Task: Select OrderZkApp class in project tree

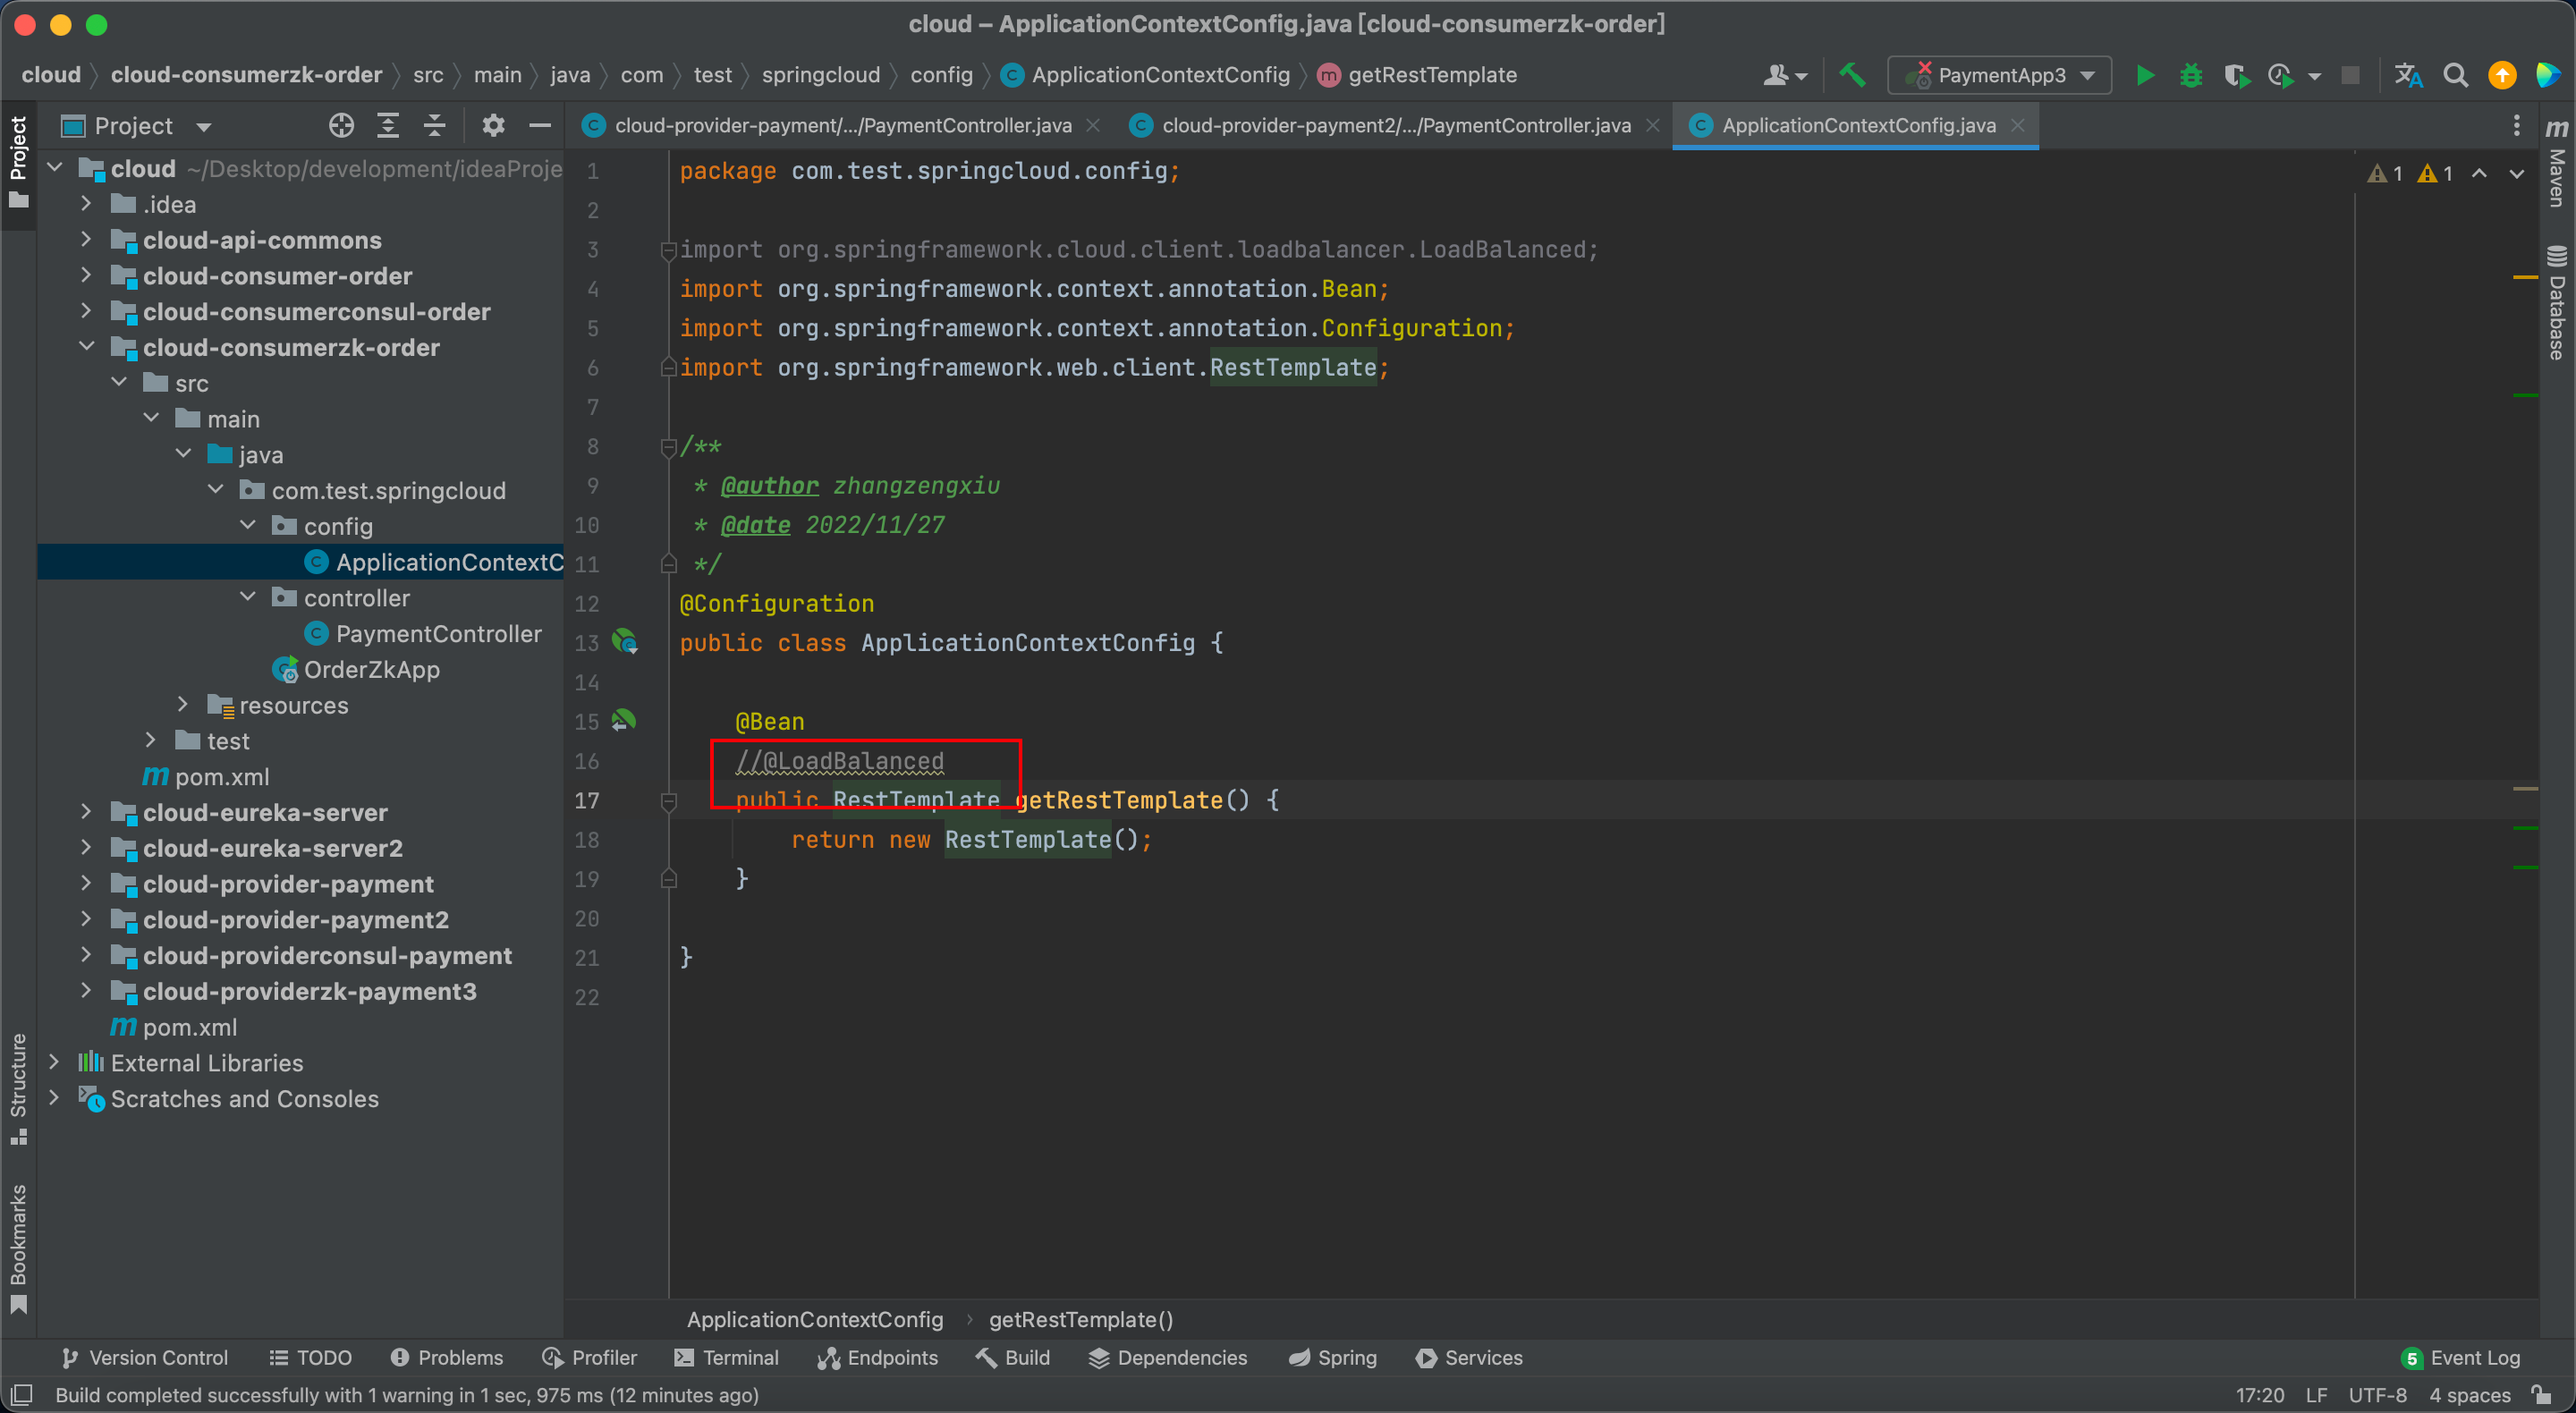Action: (x=371, y=669)
